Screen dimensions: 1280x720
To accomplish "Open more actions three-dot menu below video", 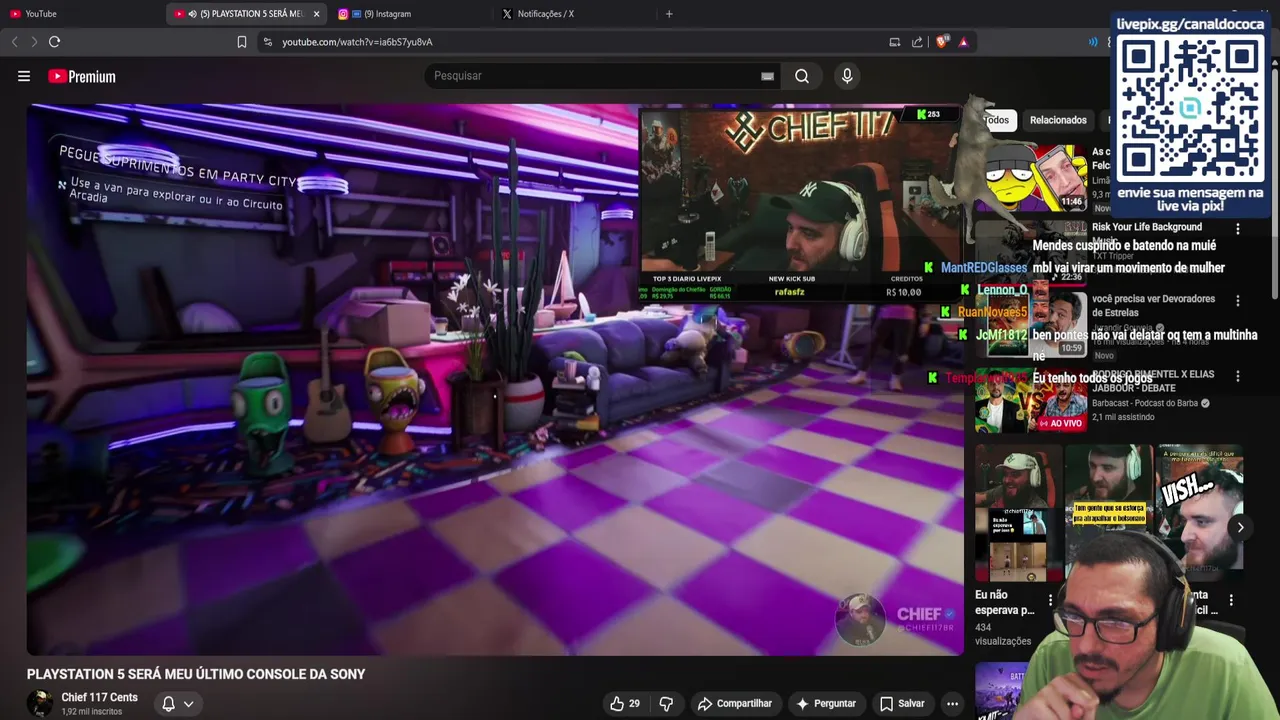I will [952, 703].
